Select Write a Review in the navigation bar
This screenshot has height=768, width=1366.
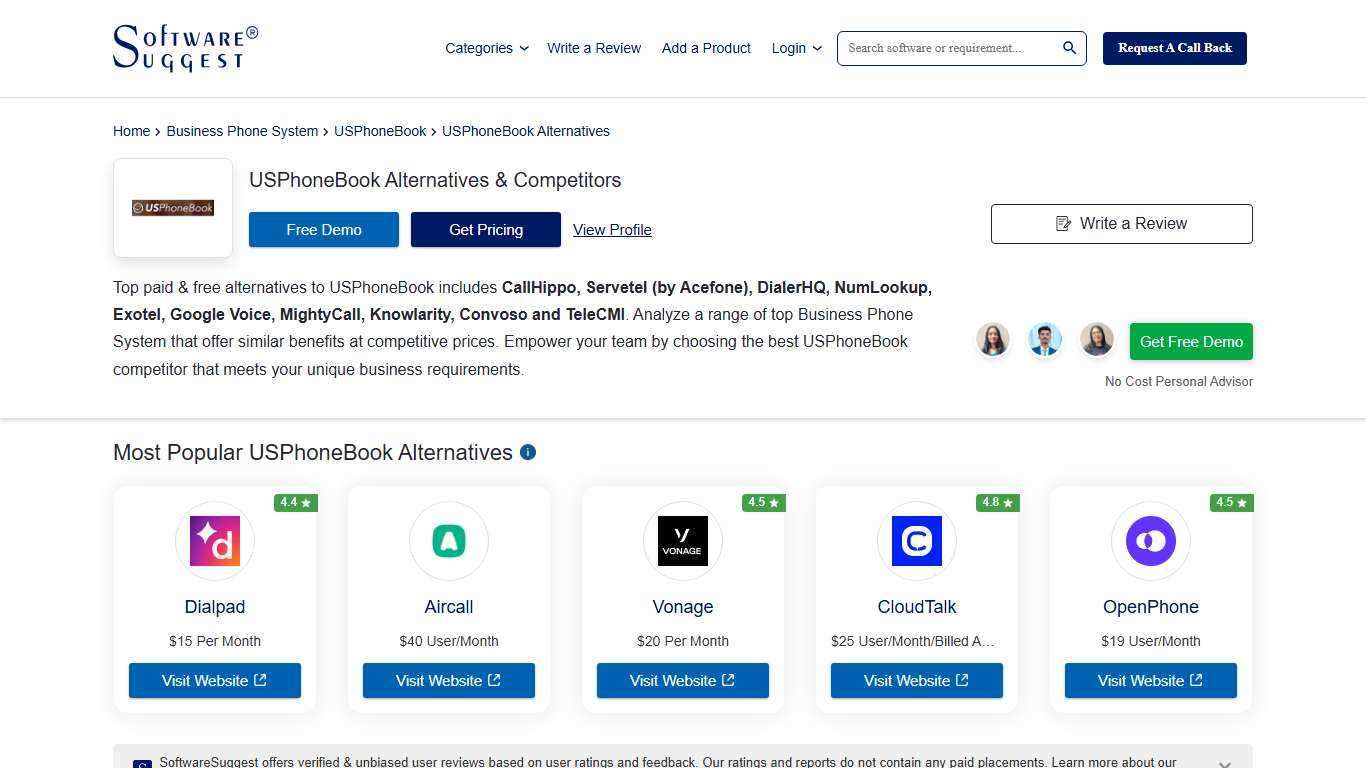point(594,48)
